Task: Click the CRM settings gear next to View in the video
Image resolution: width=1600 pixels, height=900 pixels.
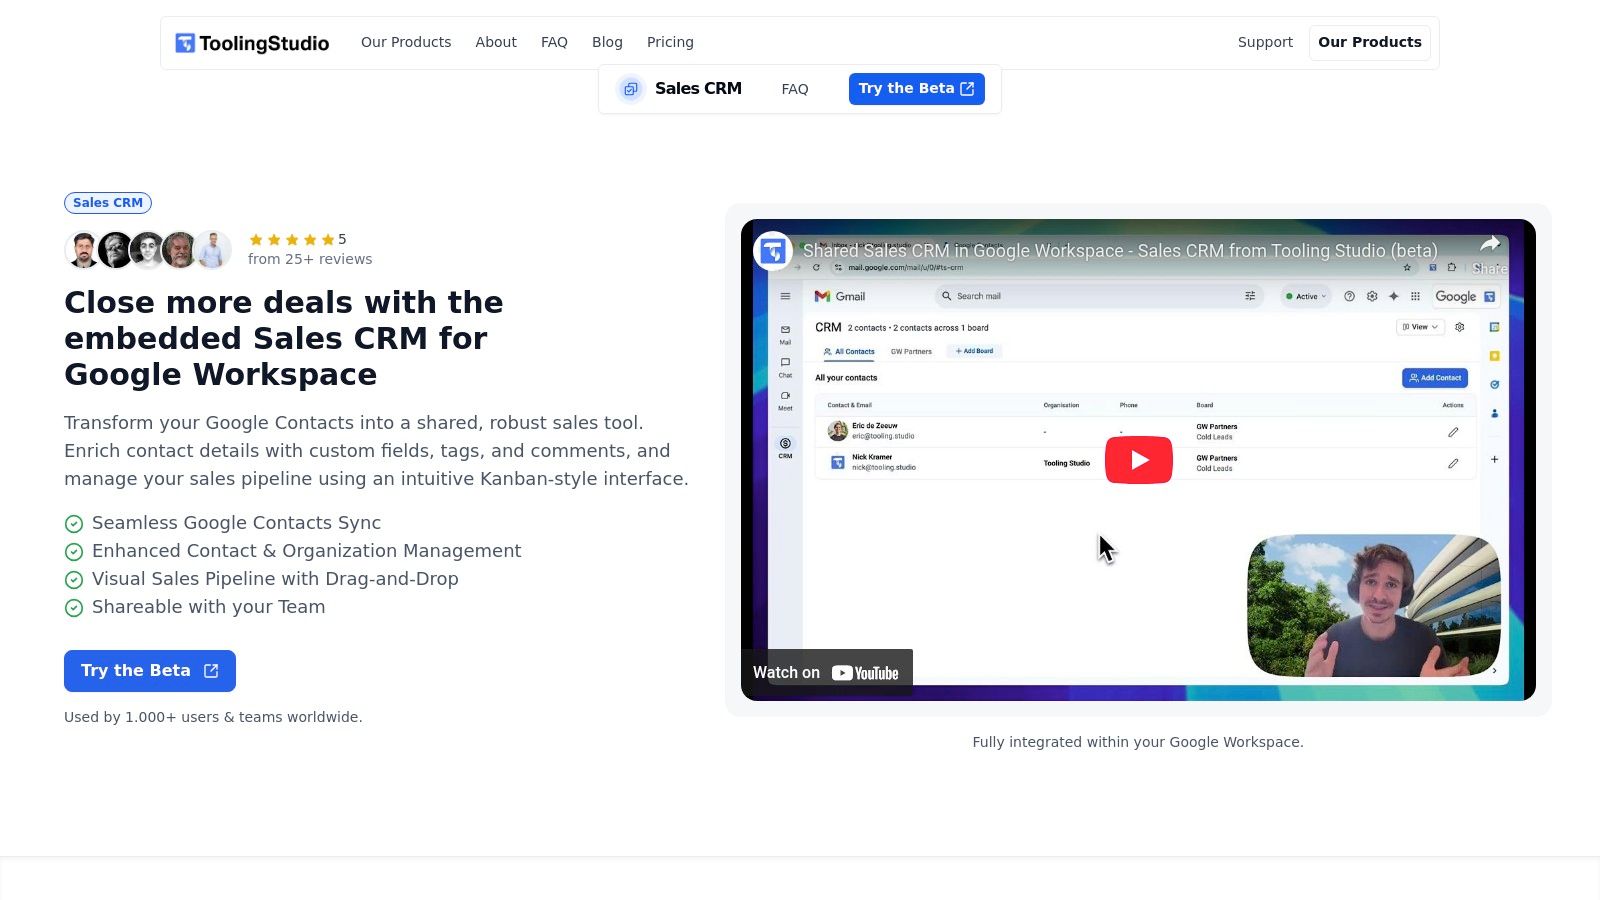Action: (1460, 327)
